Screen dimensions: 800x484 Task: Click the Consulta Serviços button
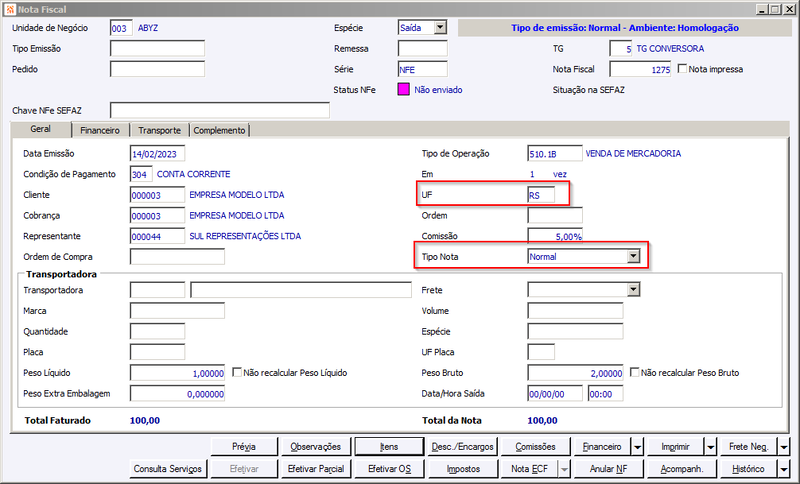click(167, 469)
